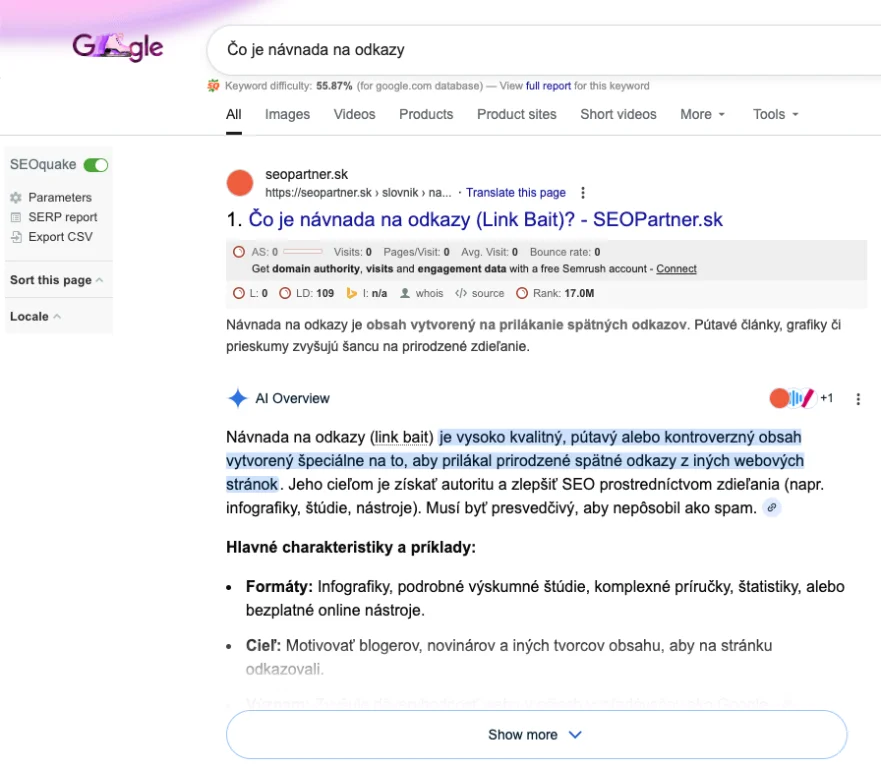Toggle the SEOquake switch off
This screenshot has width=881, height=768.
click(x=96, y=165)
